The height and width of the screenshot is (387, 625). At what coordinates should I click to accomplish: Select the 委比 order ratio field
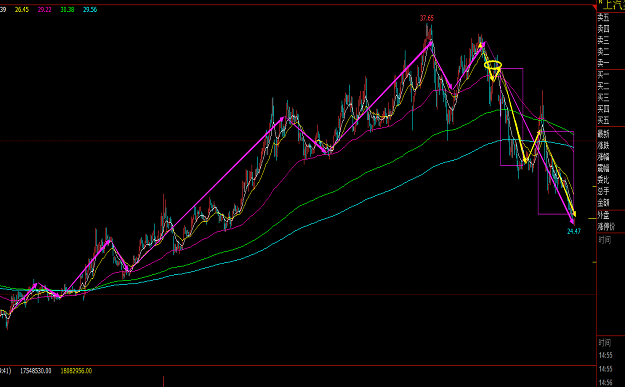point(603,180)
